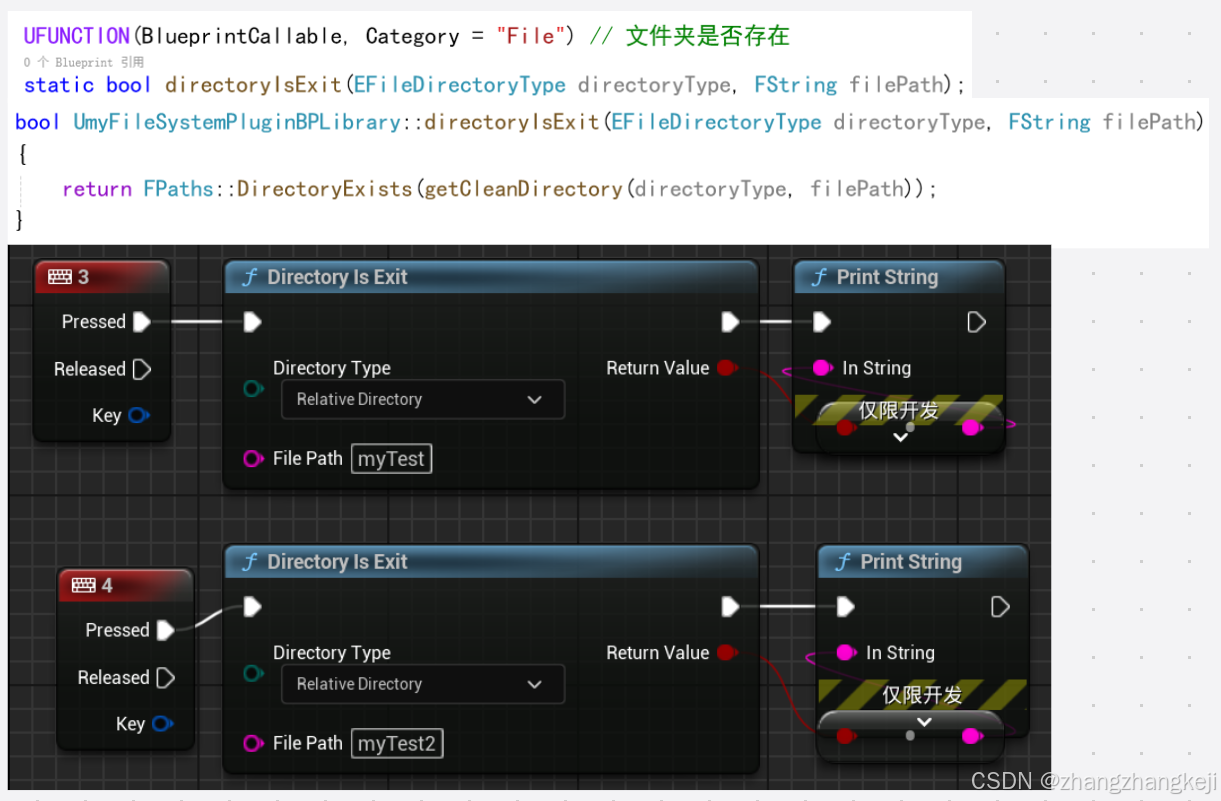Select the upper Print String node title

click(887, 278)
